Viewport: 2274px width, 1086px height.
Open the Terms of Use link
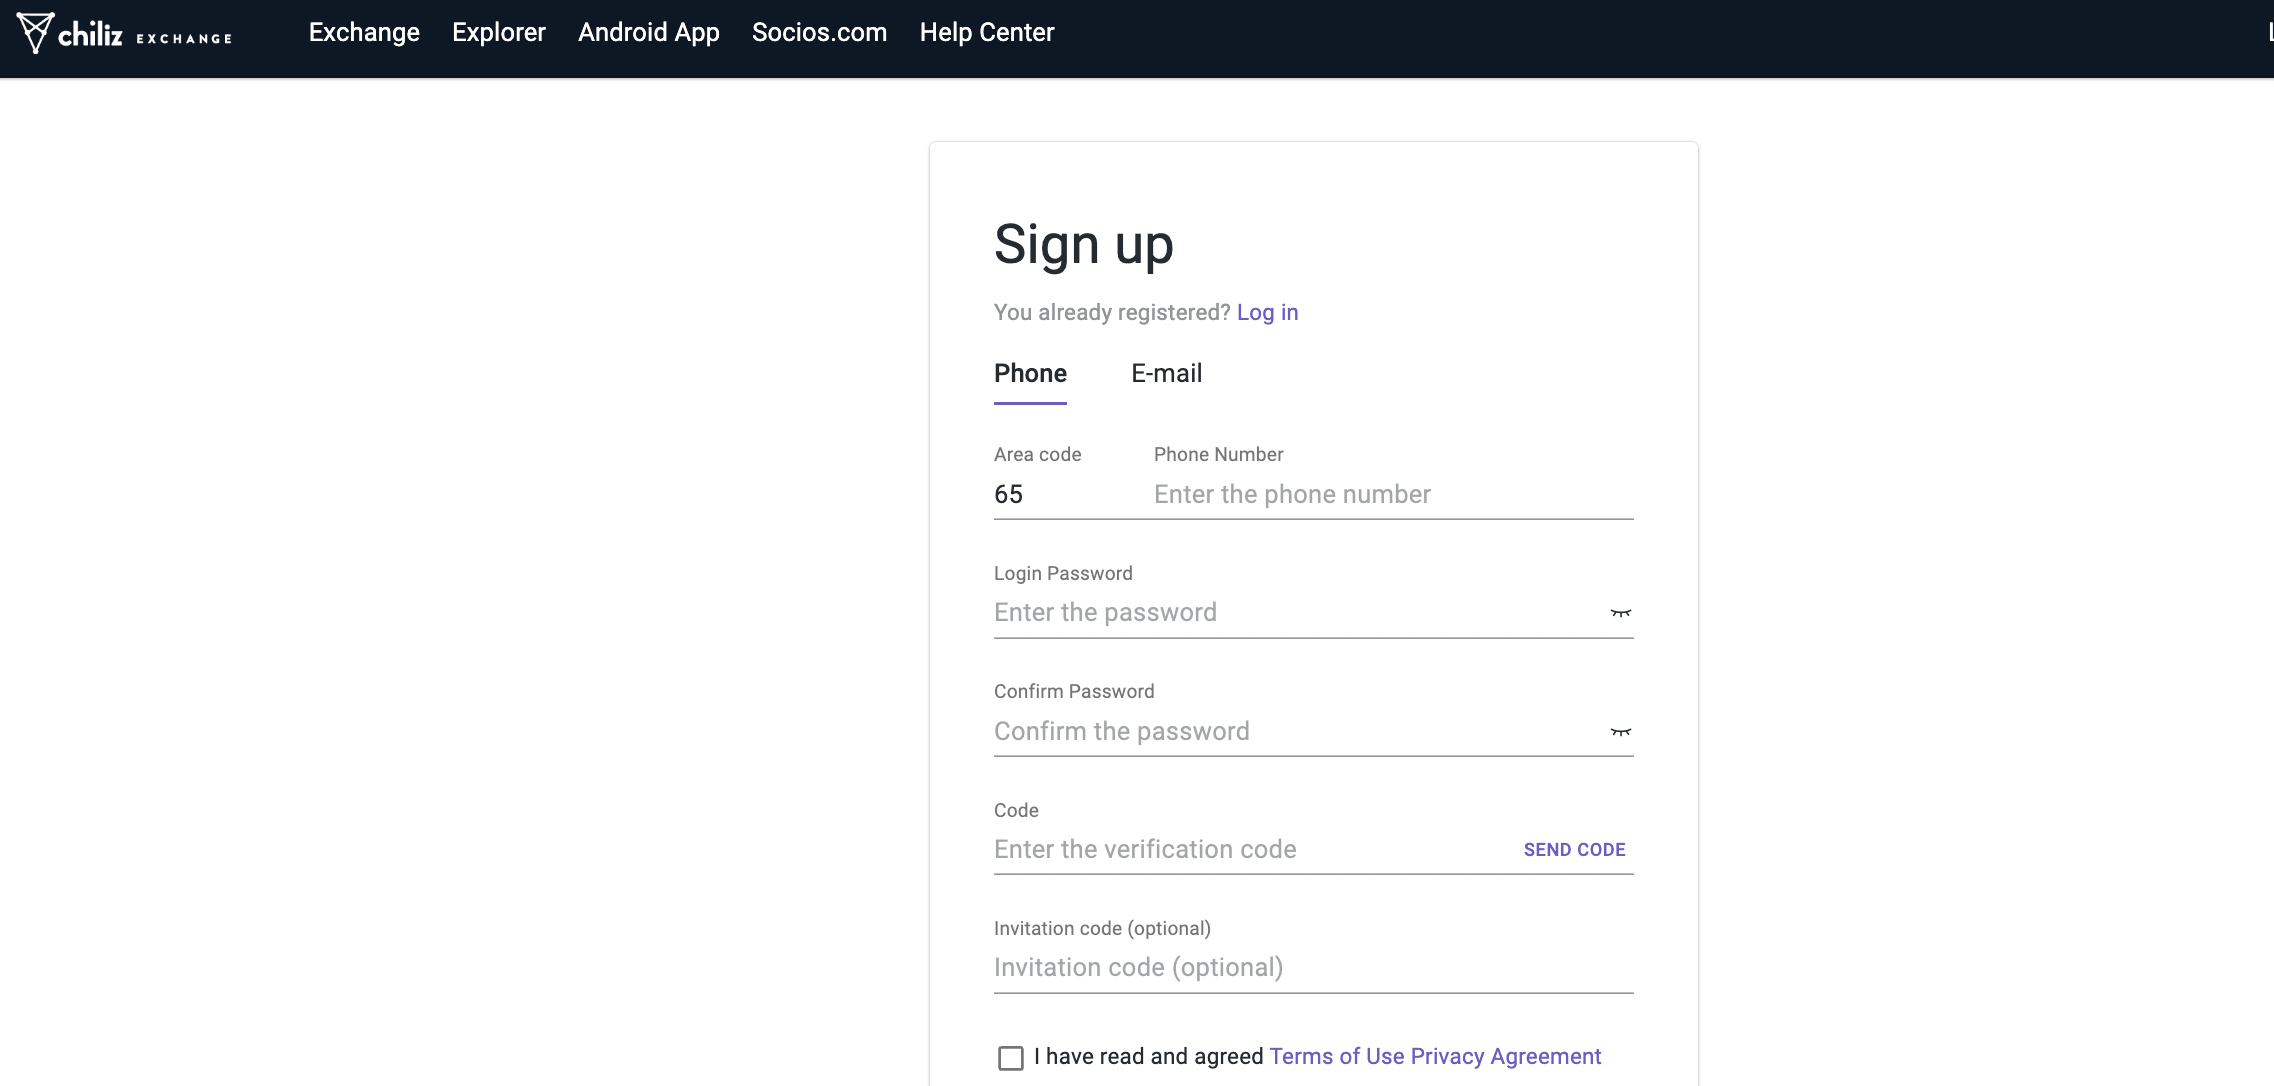pos(1336,1057)
